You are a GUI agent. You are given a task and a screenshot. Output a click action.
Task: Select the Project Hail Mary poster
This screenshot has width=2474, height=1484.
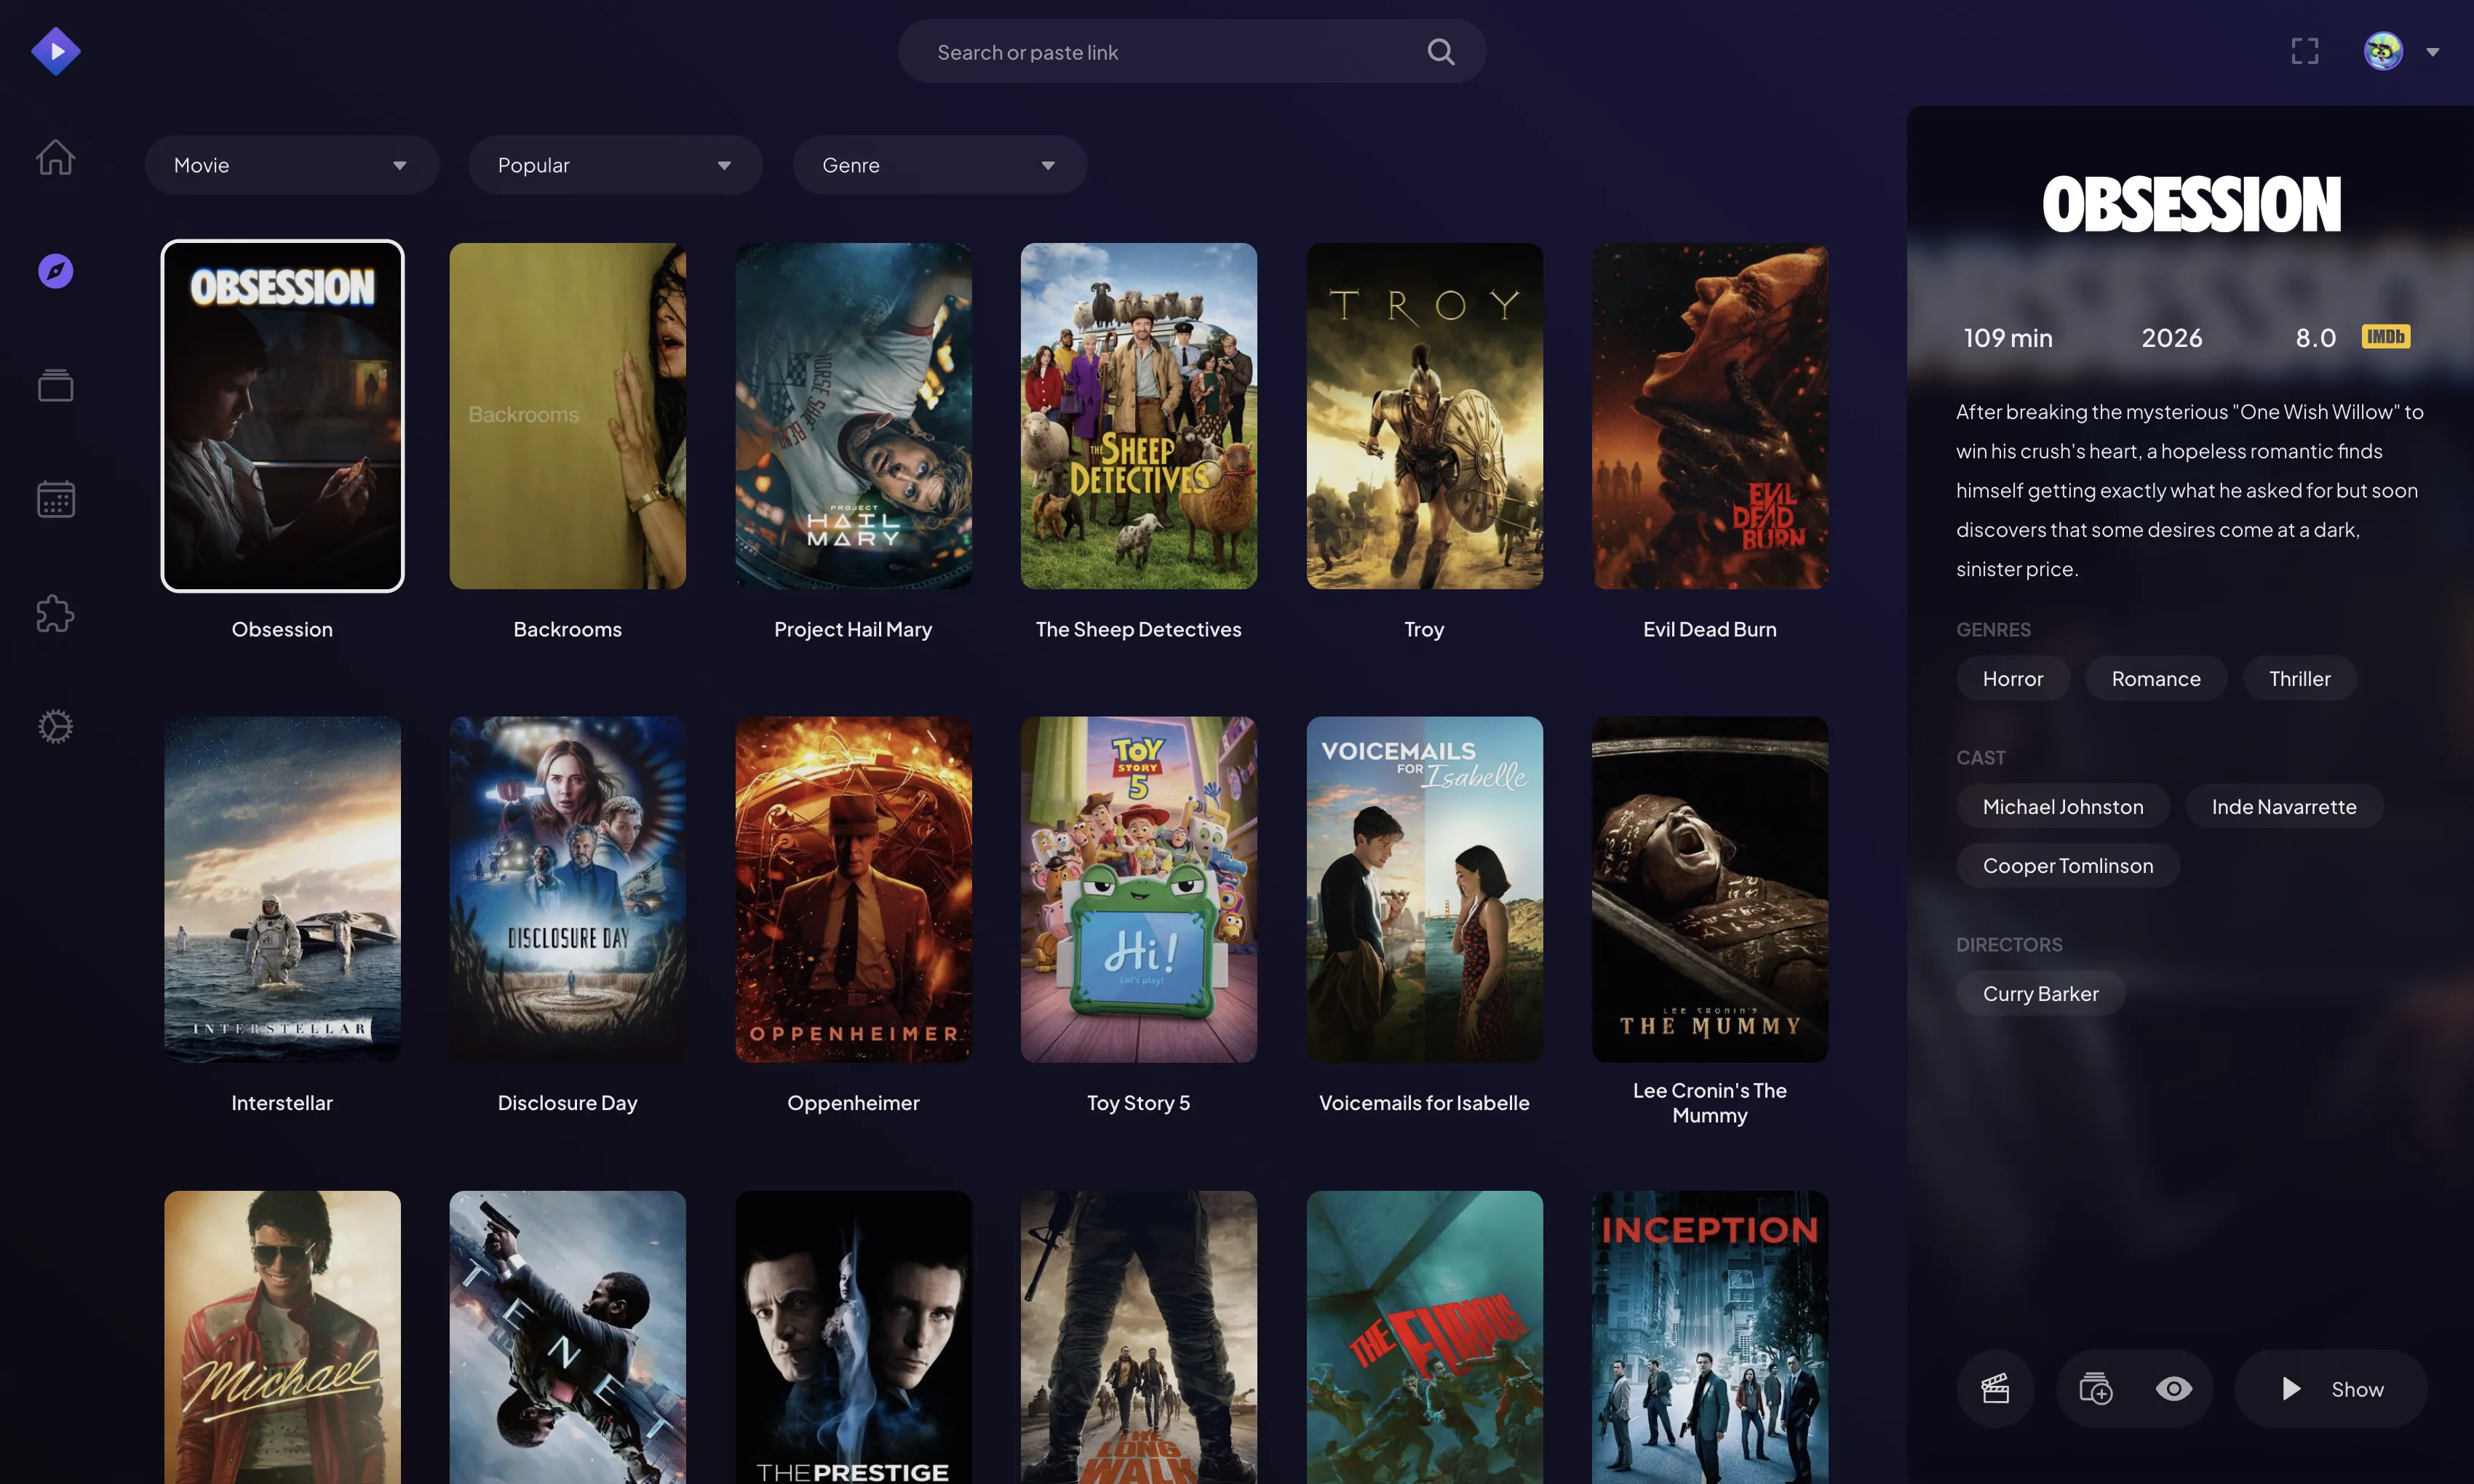click(853, 416)
